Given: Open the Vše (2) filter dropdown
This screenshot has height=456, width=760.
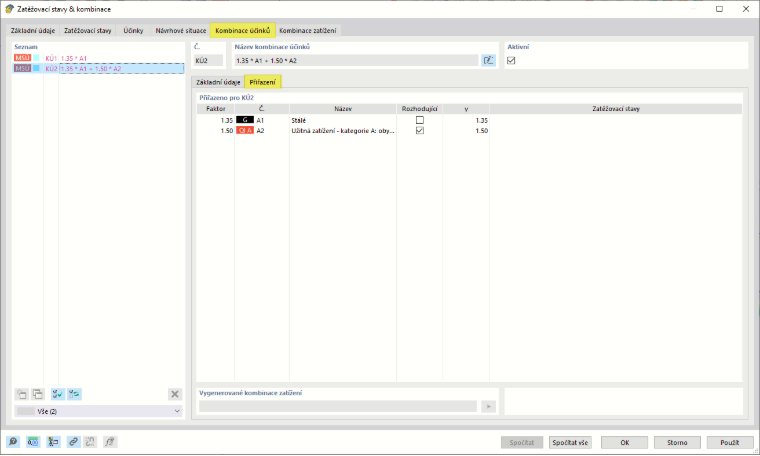Looking at the screenshot, I should tap(99, 411).
